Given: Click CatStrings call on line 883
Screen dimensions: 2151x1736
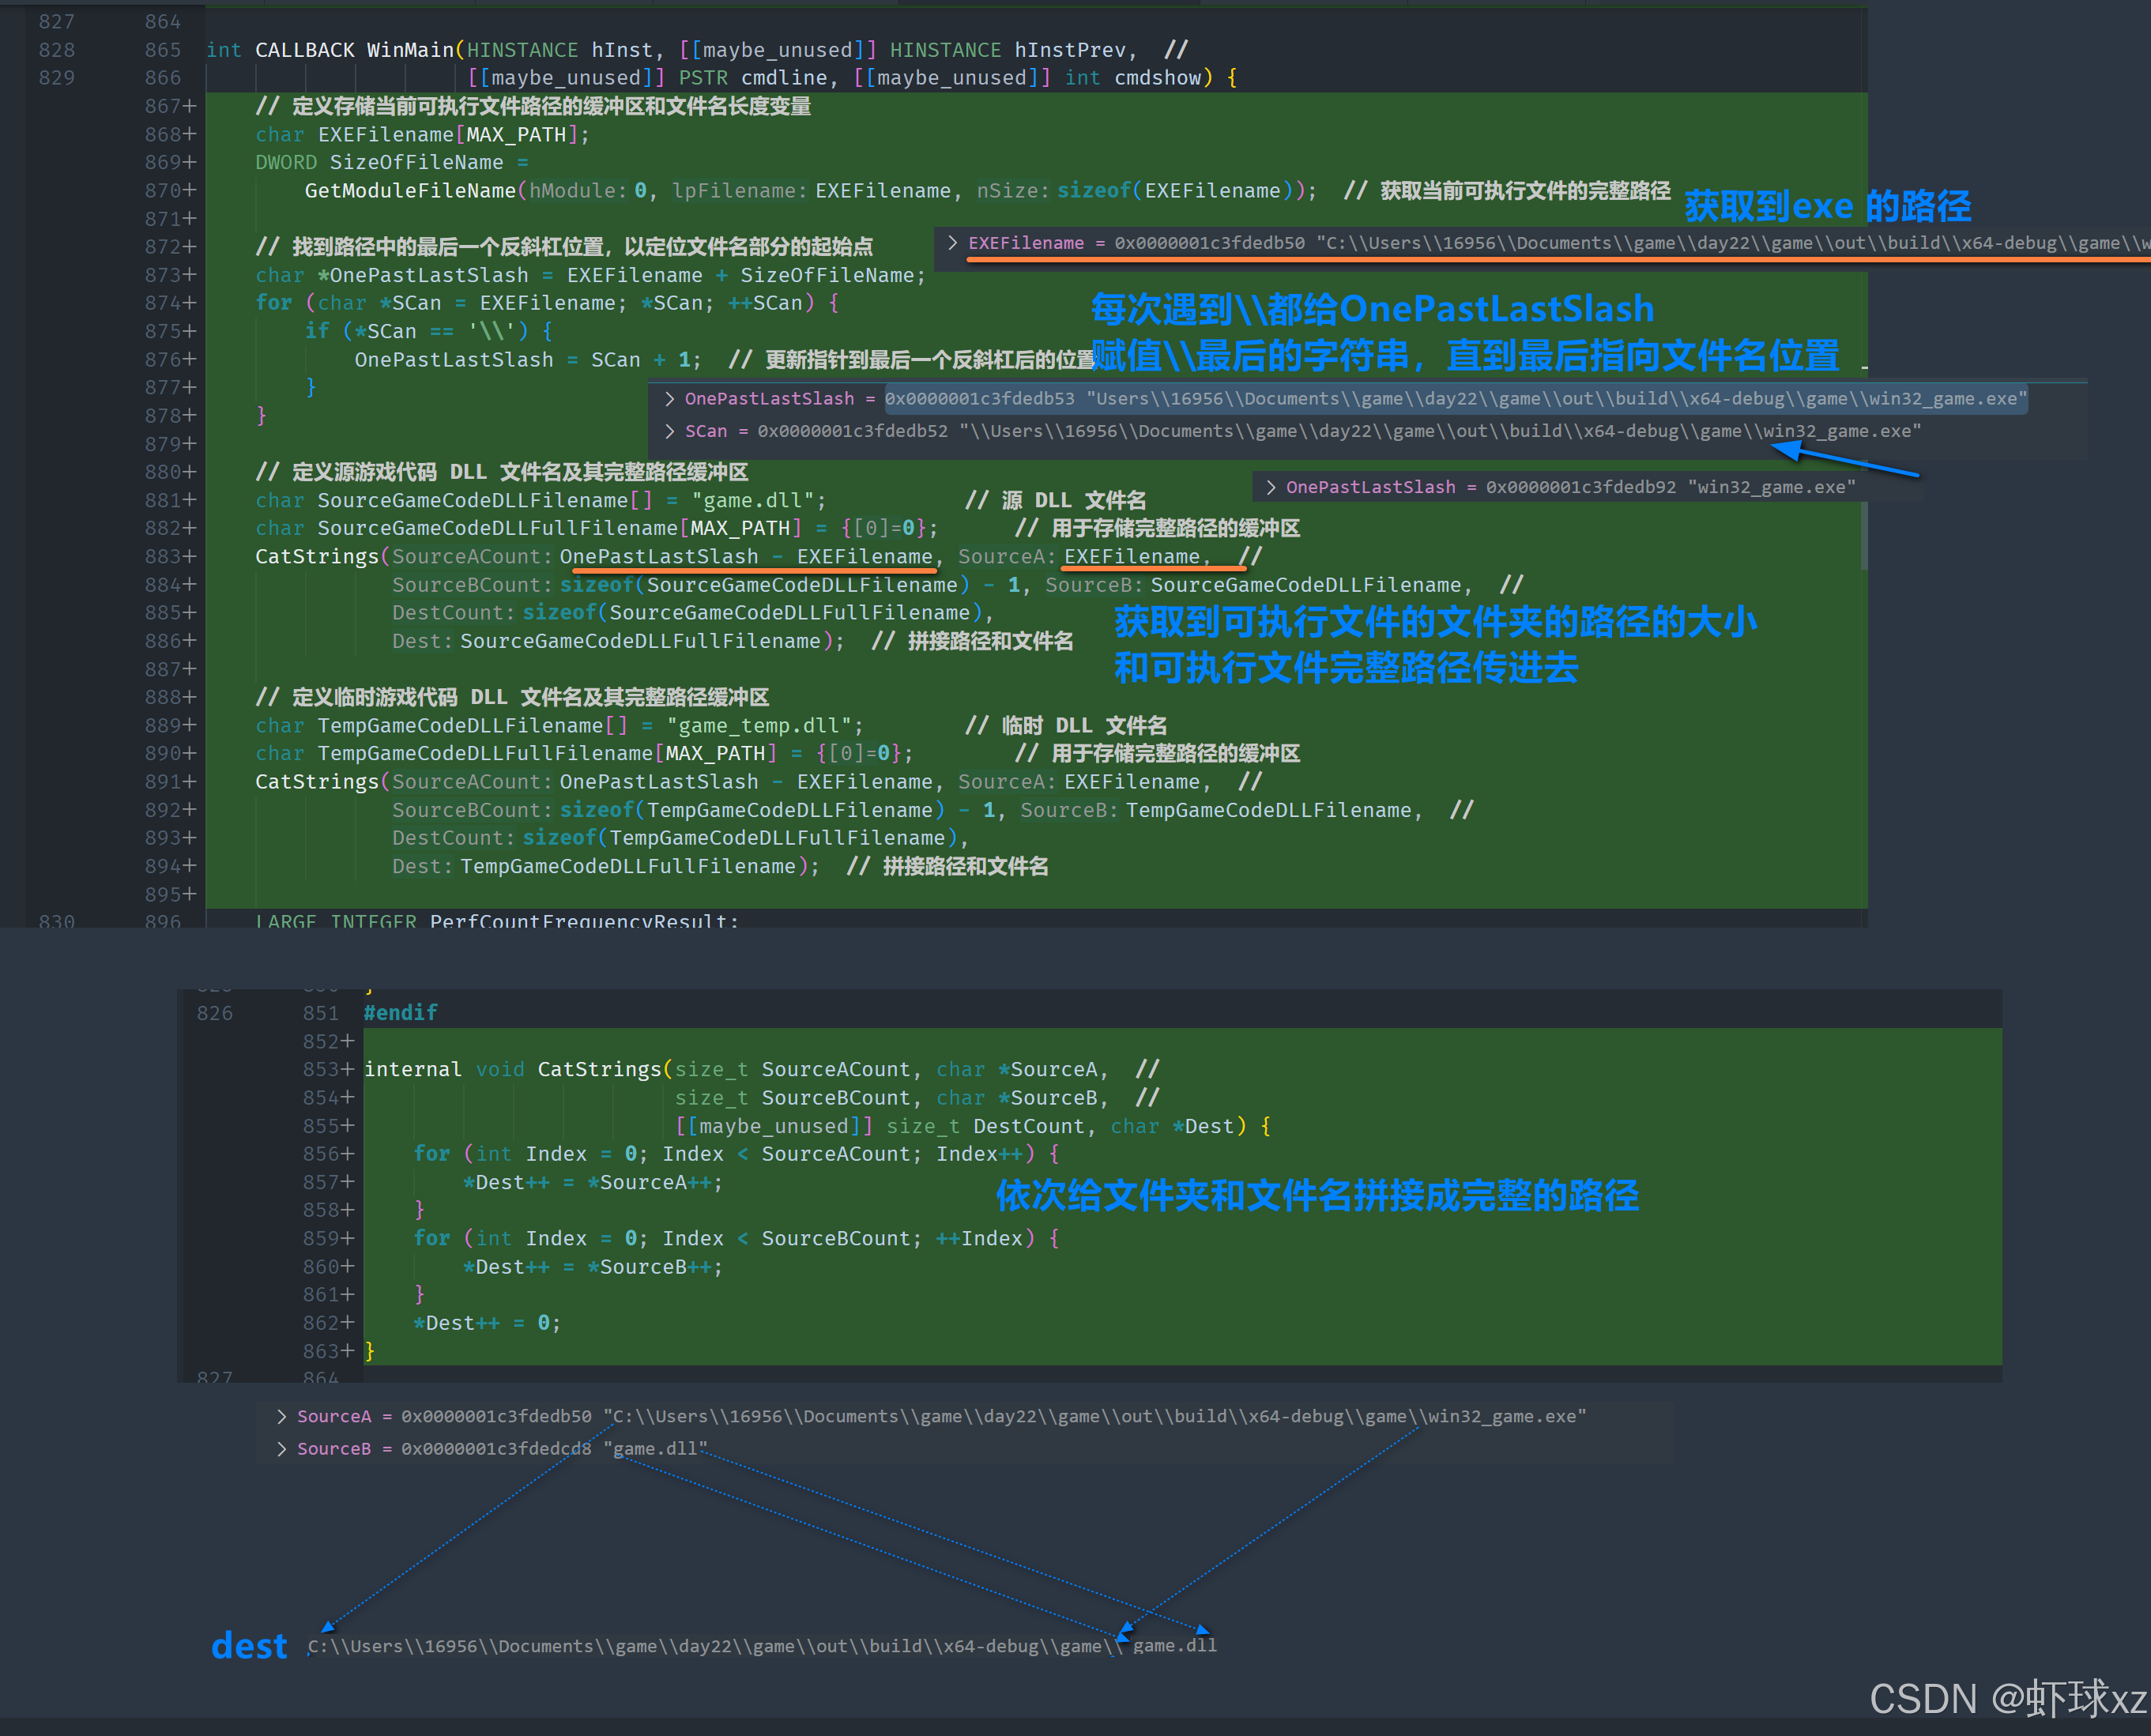Looking at the screenshot, I should coord(317,556).
